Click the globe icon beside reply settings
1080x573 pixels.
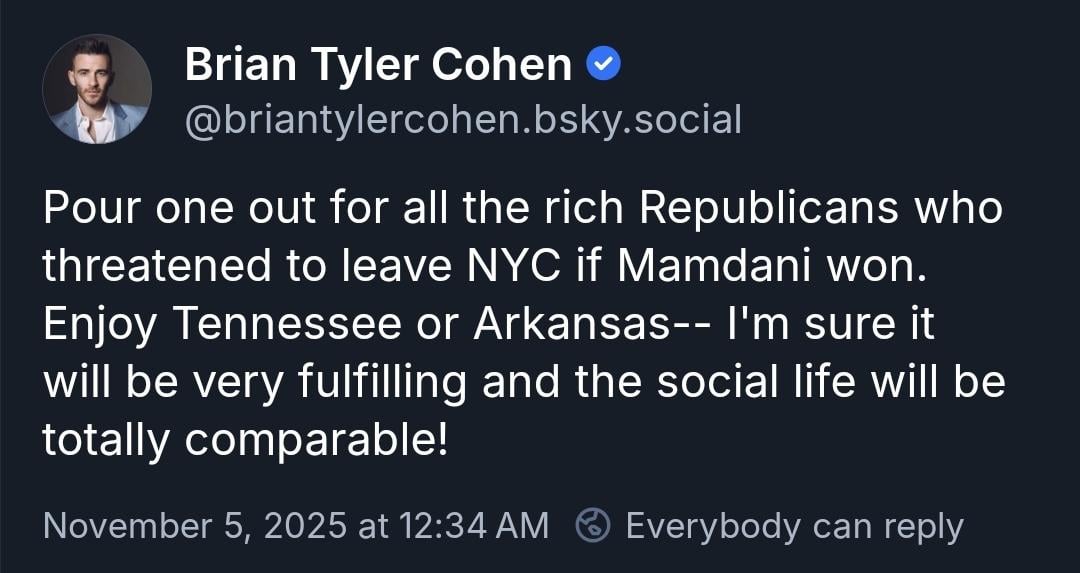point(594,525)
